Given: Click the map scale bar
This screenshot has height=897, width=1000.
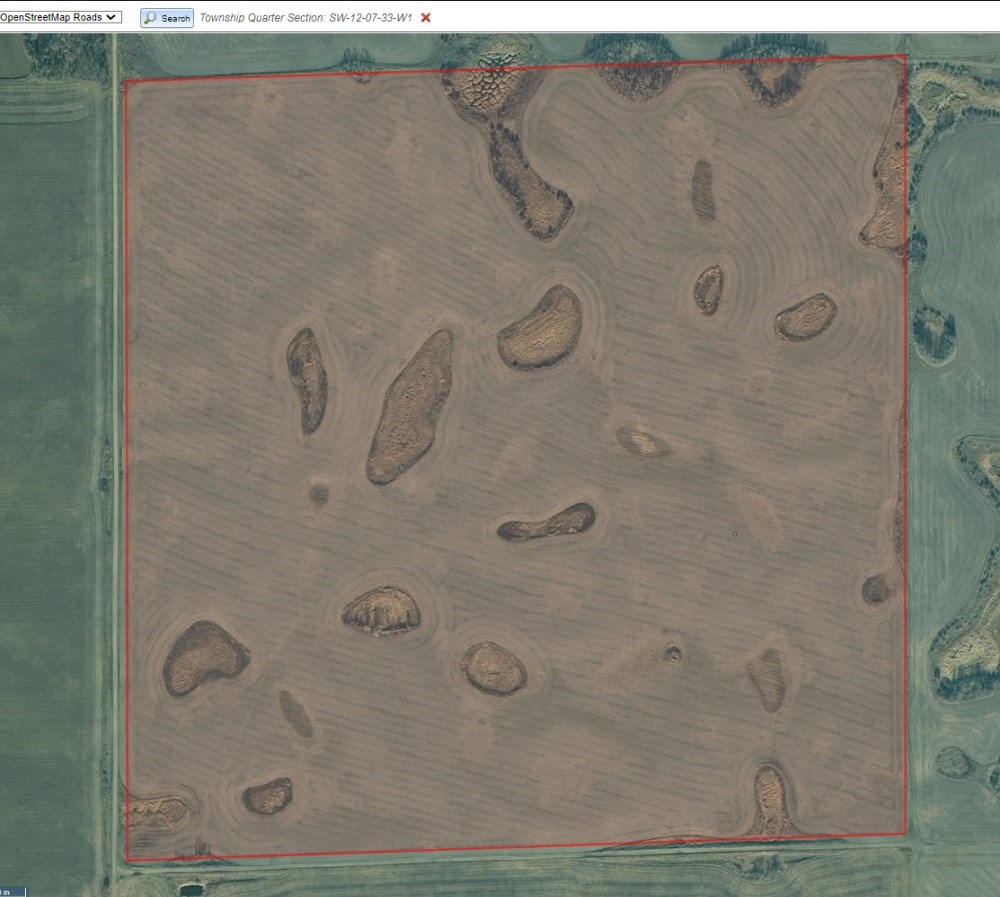Looking at the screenshot, I should coord(13,891).
